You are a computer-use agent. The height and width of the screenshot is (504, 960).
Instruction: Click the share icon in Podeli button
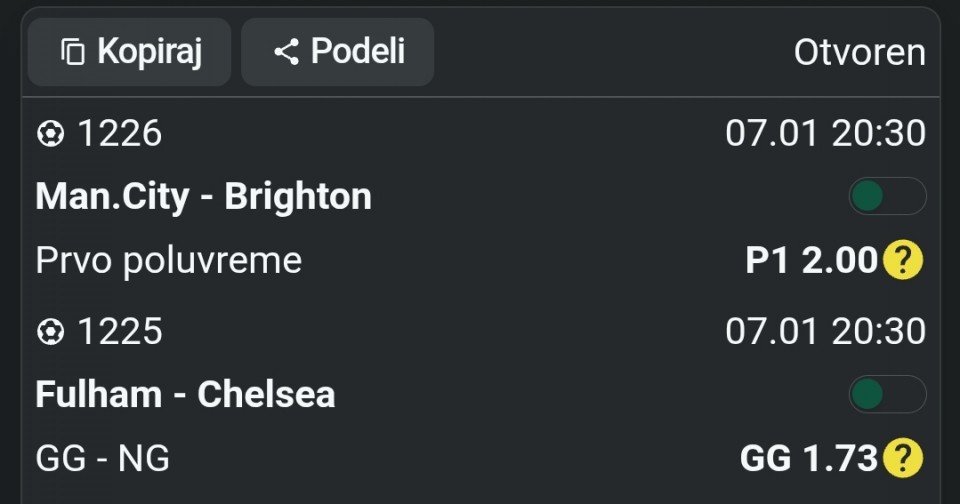[x=286, y=52]
